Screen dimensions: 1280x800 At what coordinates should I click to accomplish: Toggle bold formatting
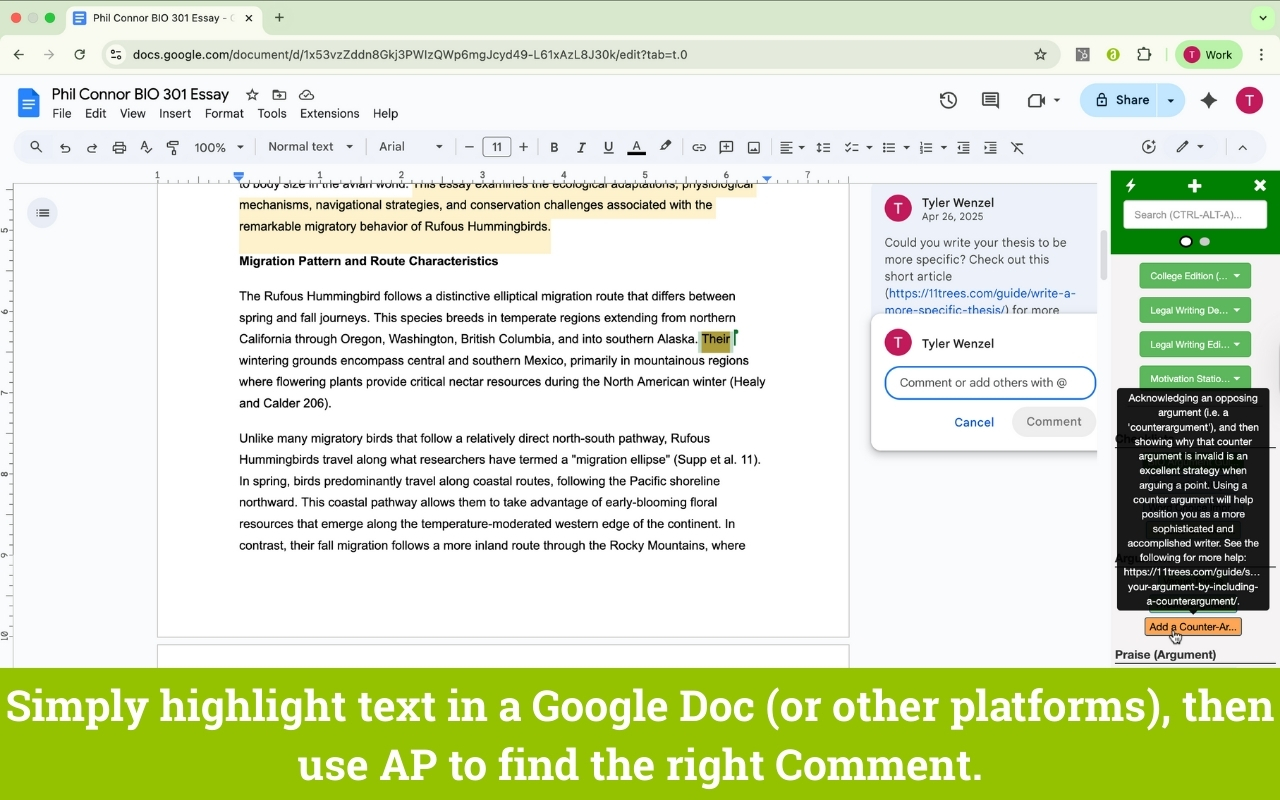pyautogui.click(x=554, y=147)
